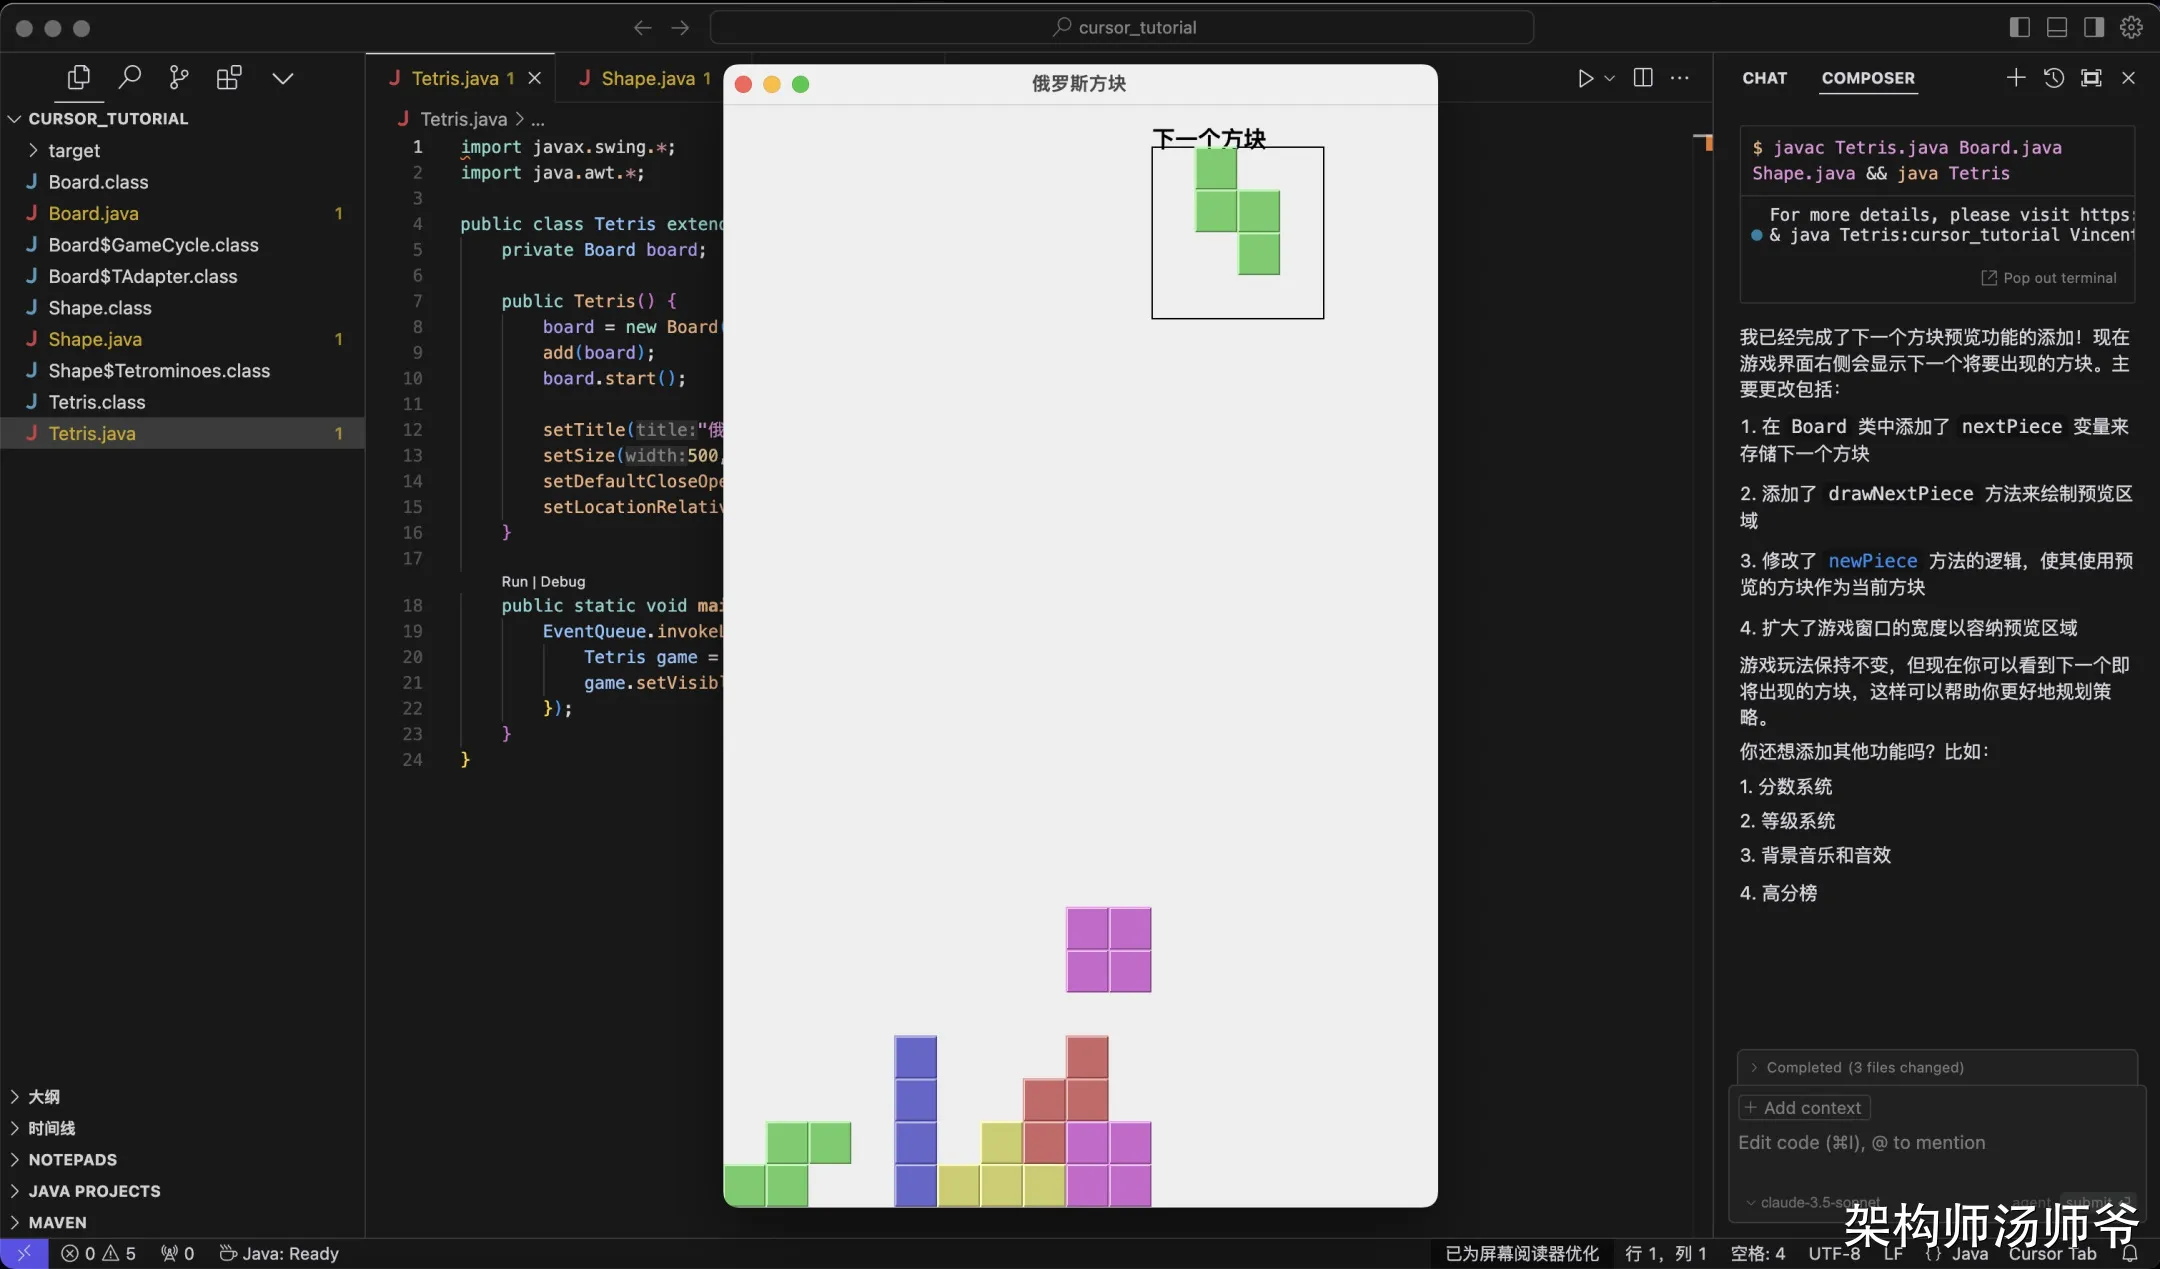The image size is (2160, 1269).
Task: Open the Search panel icon
Action: coord(129,77)
